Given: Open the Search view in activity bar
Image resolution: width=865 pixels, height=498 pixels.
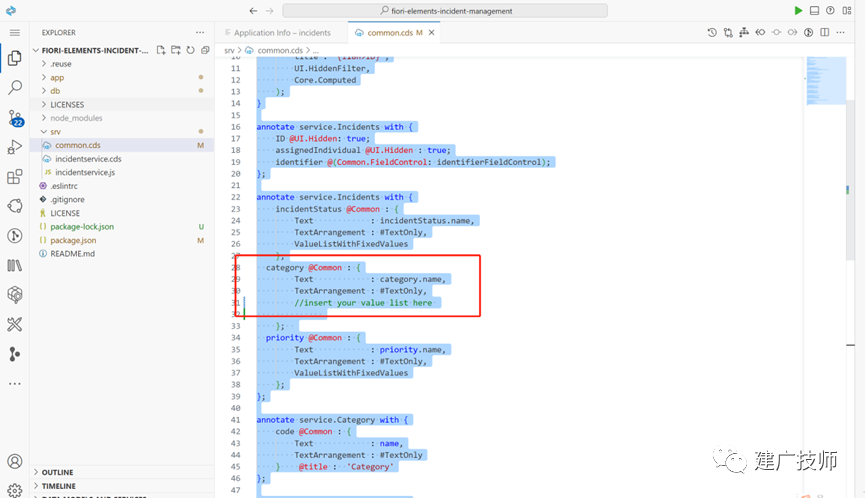Looking at the screenshot, I should pyautogui.click(x=15, y=87).
